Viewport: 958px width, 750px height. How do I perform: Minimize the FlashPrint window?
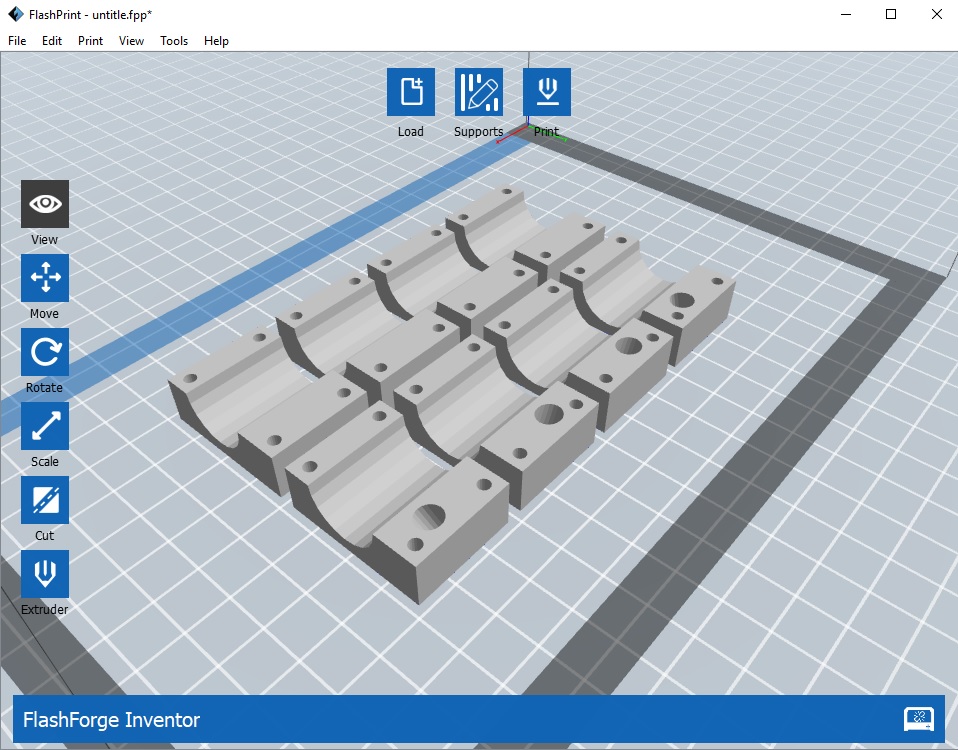click(x=846, y=14)
